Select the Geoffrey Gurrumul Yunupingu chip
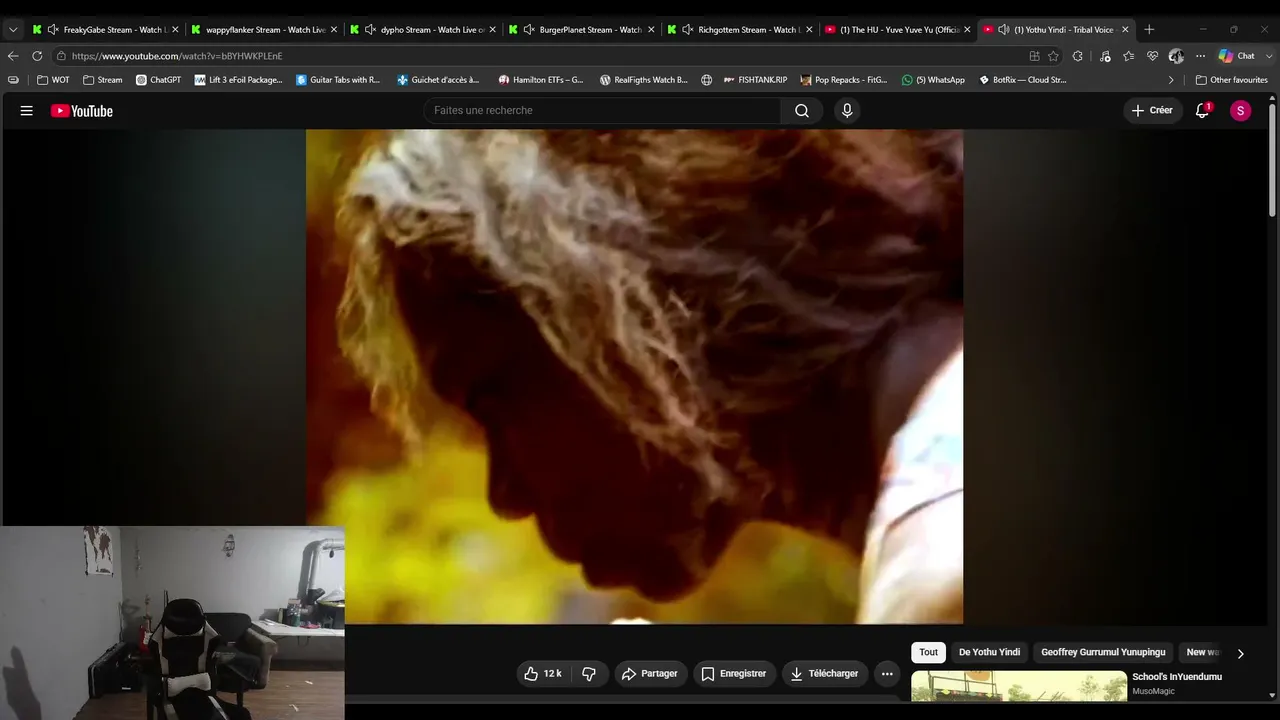Viewport: 1280px width, 720px height. pos(1103,652)
